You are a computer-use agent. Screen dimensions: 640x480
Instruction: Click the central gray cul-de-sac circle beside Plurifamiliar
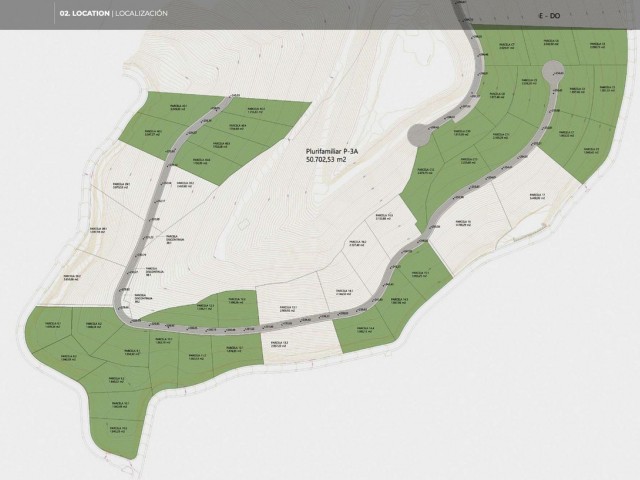click(420, 134)
